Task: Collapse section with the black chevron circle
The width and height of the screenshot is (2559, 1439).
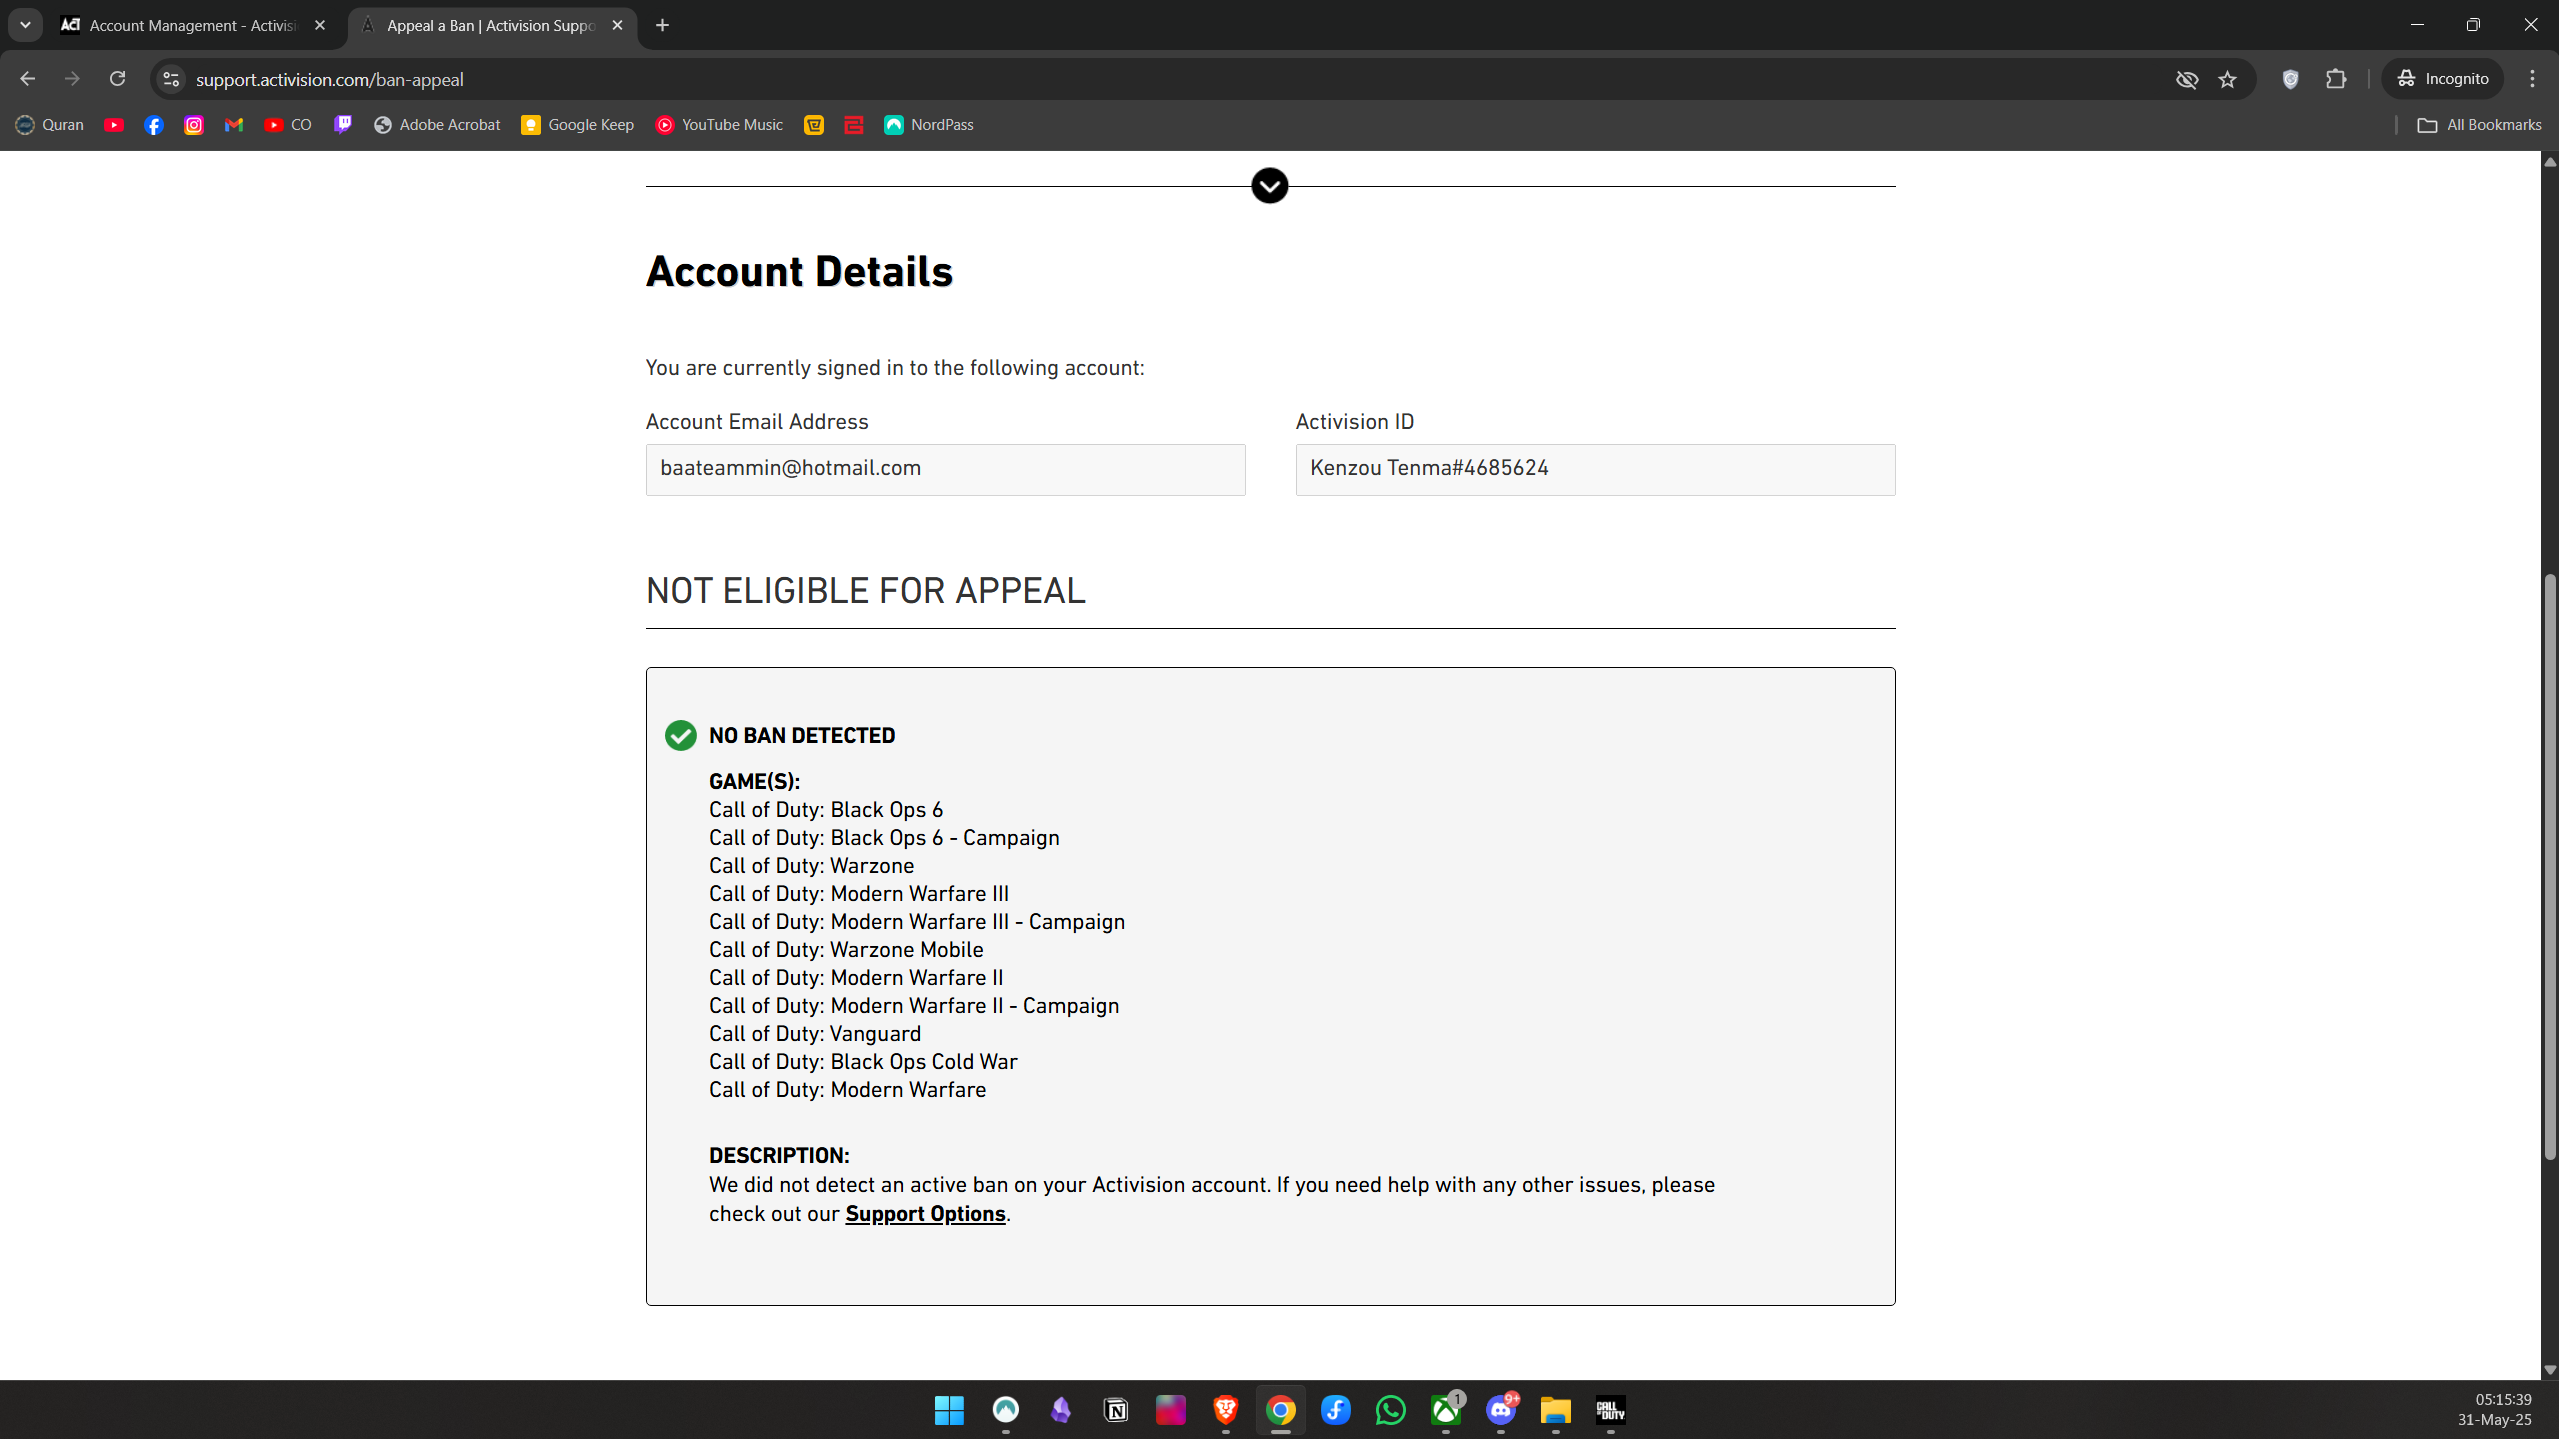Action: point(1269,186)
